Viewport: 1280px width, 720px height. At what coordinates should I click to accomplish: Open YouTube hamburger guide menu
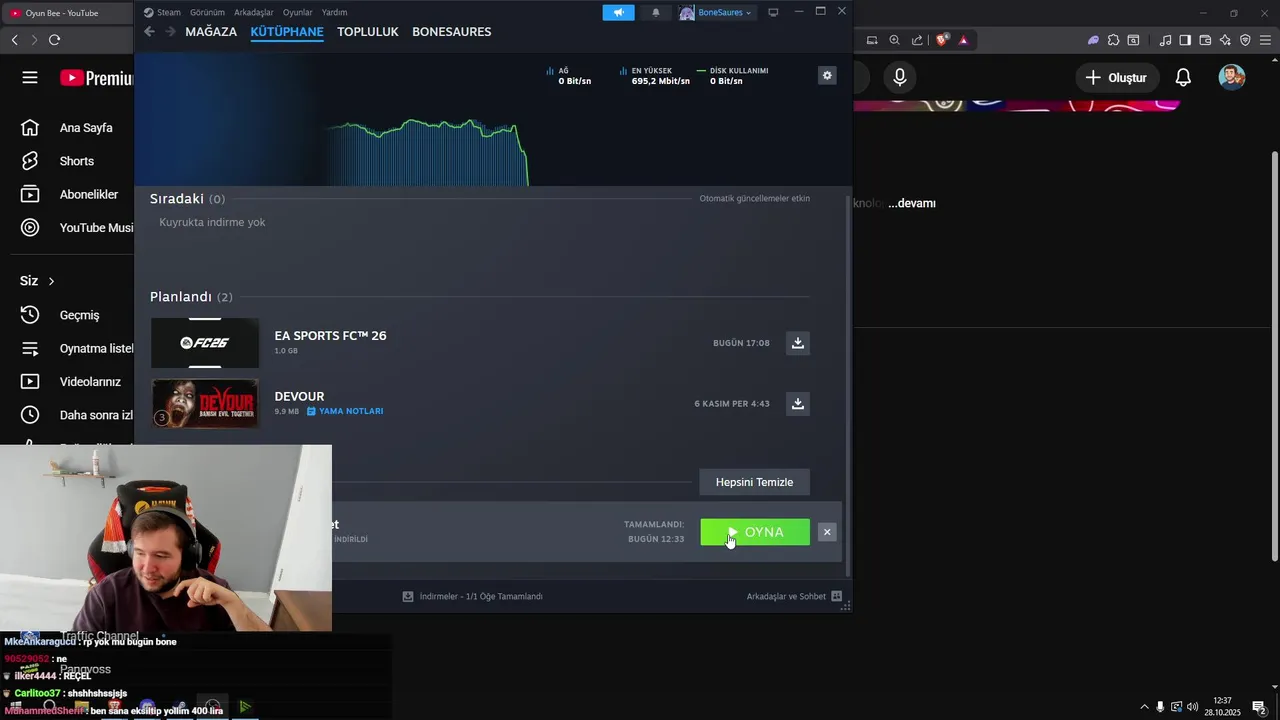pyautogui.click(x=30, y=78)
